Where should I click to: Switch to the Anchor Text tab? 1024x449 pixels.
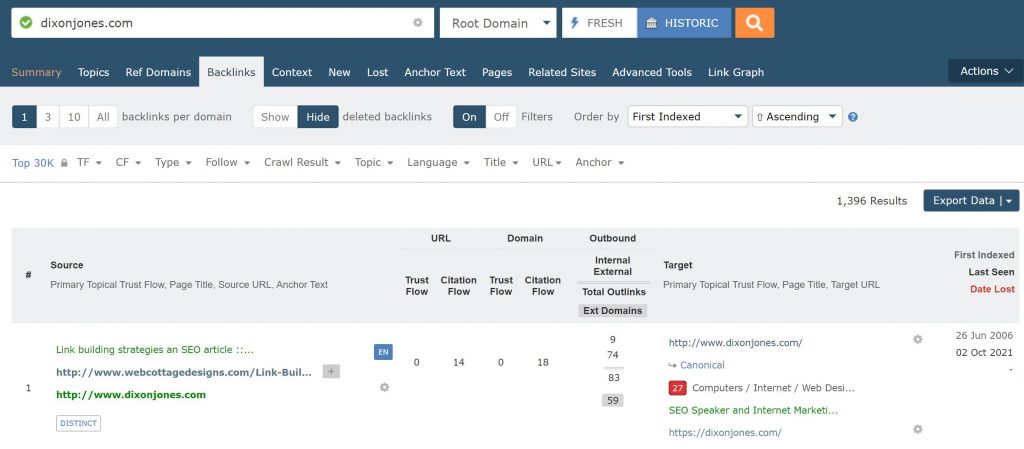tap(435, 72)
